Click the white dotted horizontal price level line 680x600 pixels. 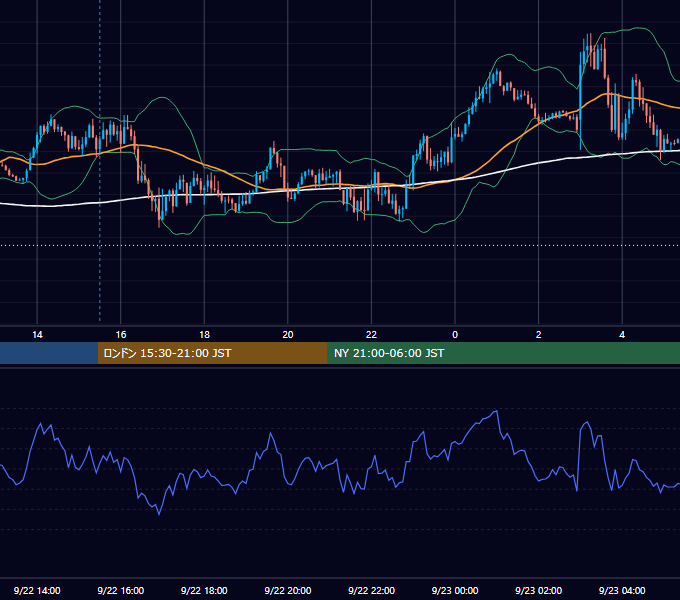340,245
